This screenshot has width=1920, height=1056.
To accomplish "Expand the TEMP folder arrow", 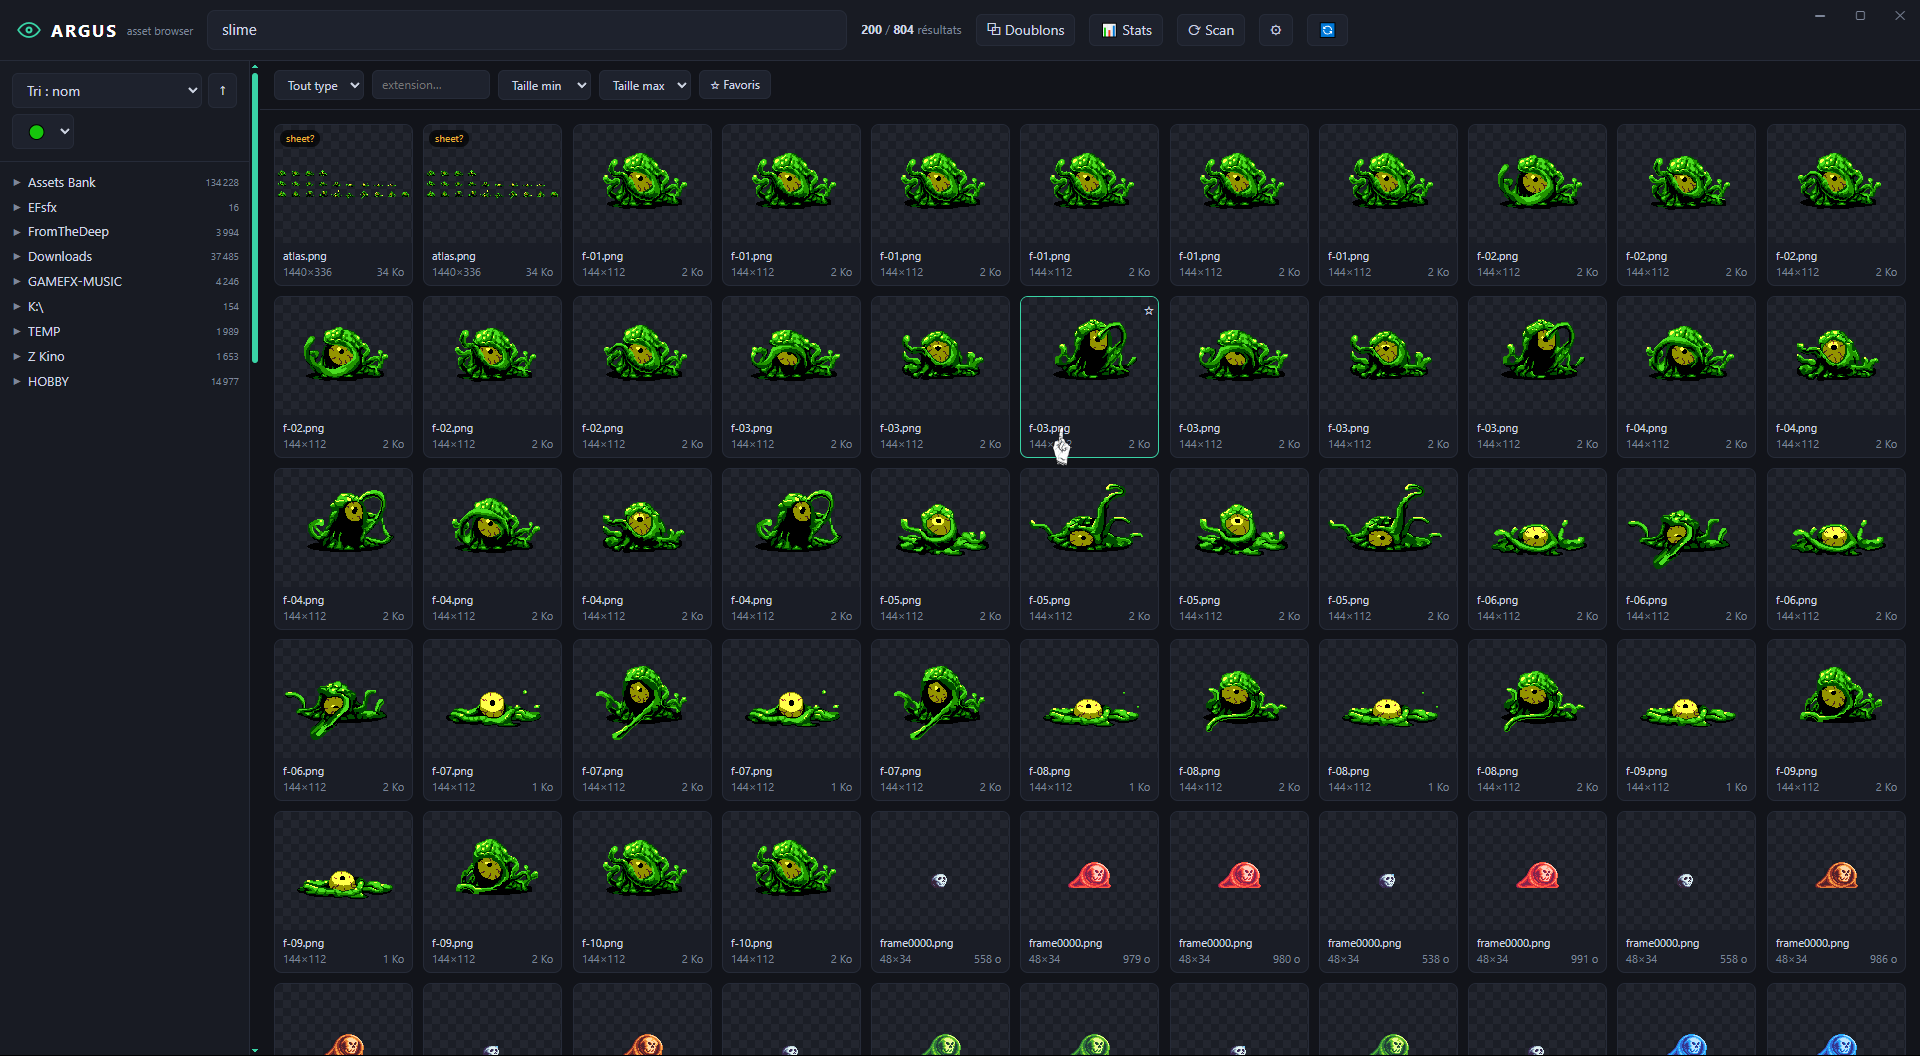I will point(17,332).
